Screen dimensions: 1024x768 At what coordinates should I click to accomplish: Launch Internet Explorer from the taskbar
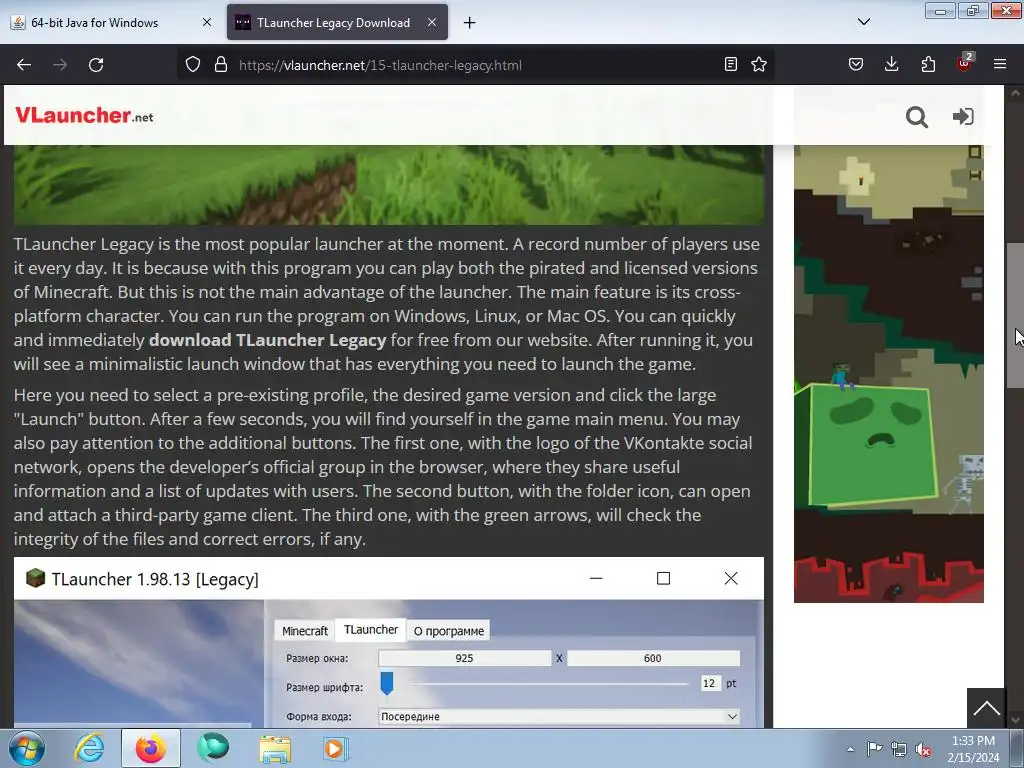pyautogui.click(x=89, y=748)
